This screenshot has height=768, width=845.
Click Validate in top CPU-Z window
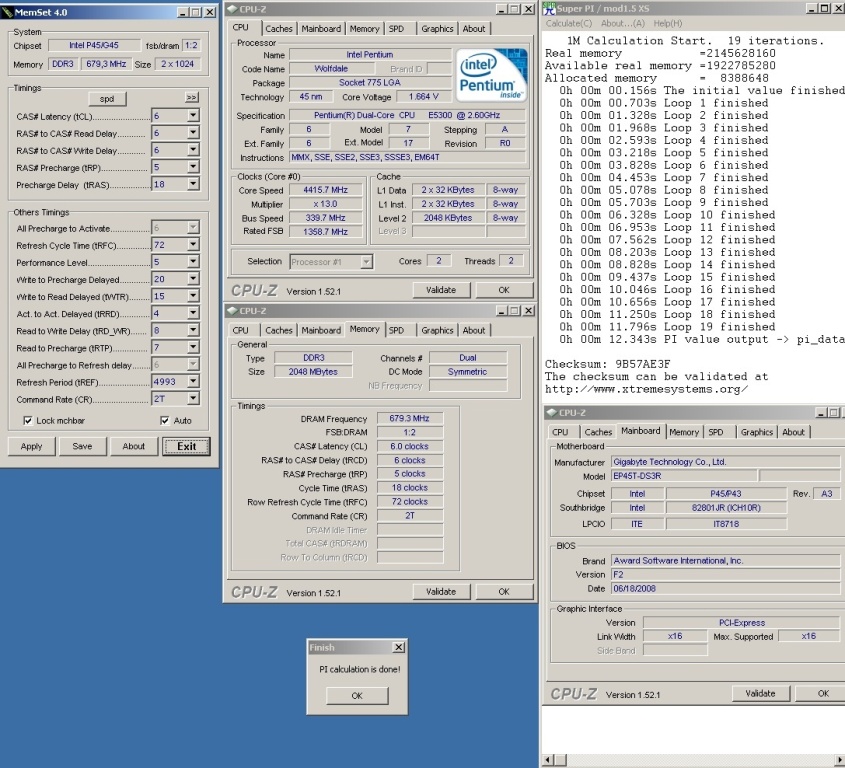tap(441, 290)
